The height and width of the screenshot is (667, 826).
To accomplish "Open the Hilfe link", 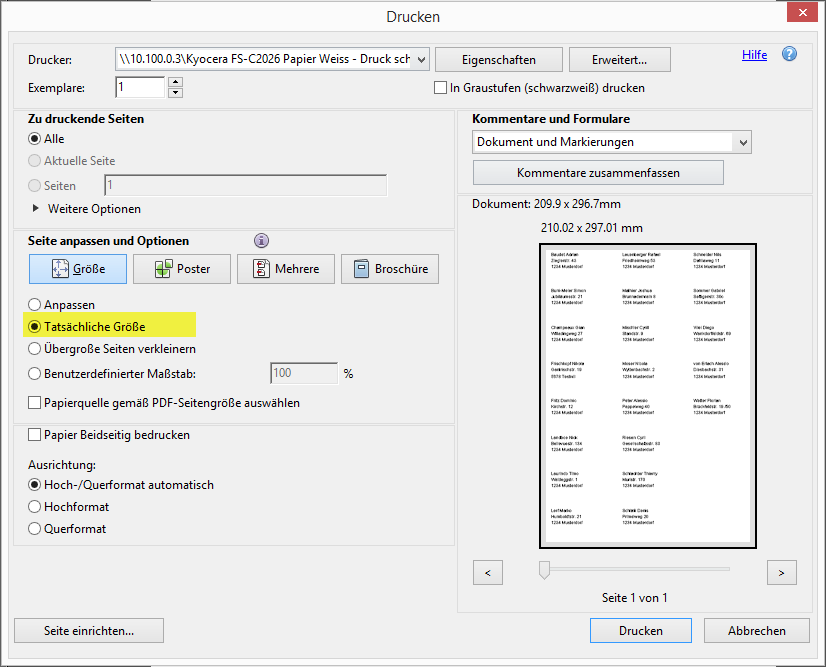I will click(x=754, y=55).
